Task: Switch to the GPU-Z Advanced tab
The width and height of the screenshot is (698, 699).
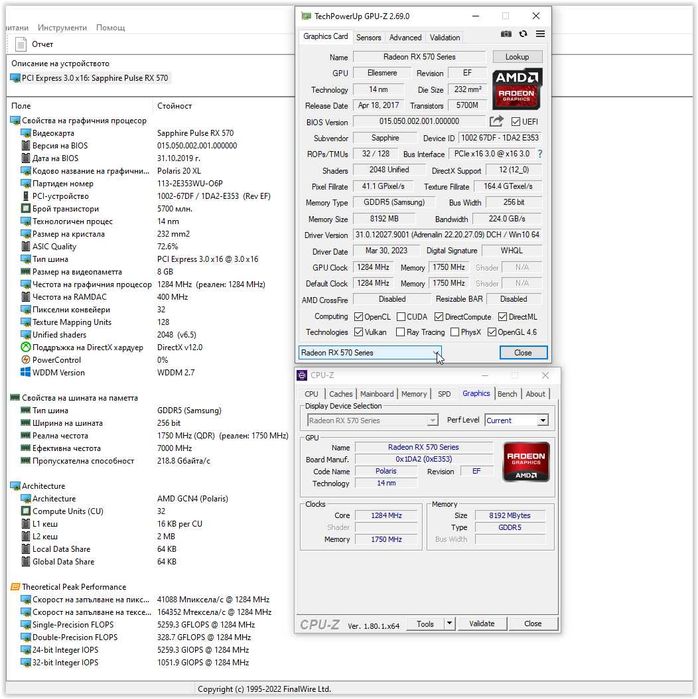Action: pos(405,37)
